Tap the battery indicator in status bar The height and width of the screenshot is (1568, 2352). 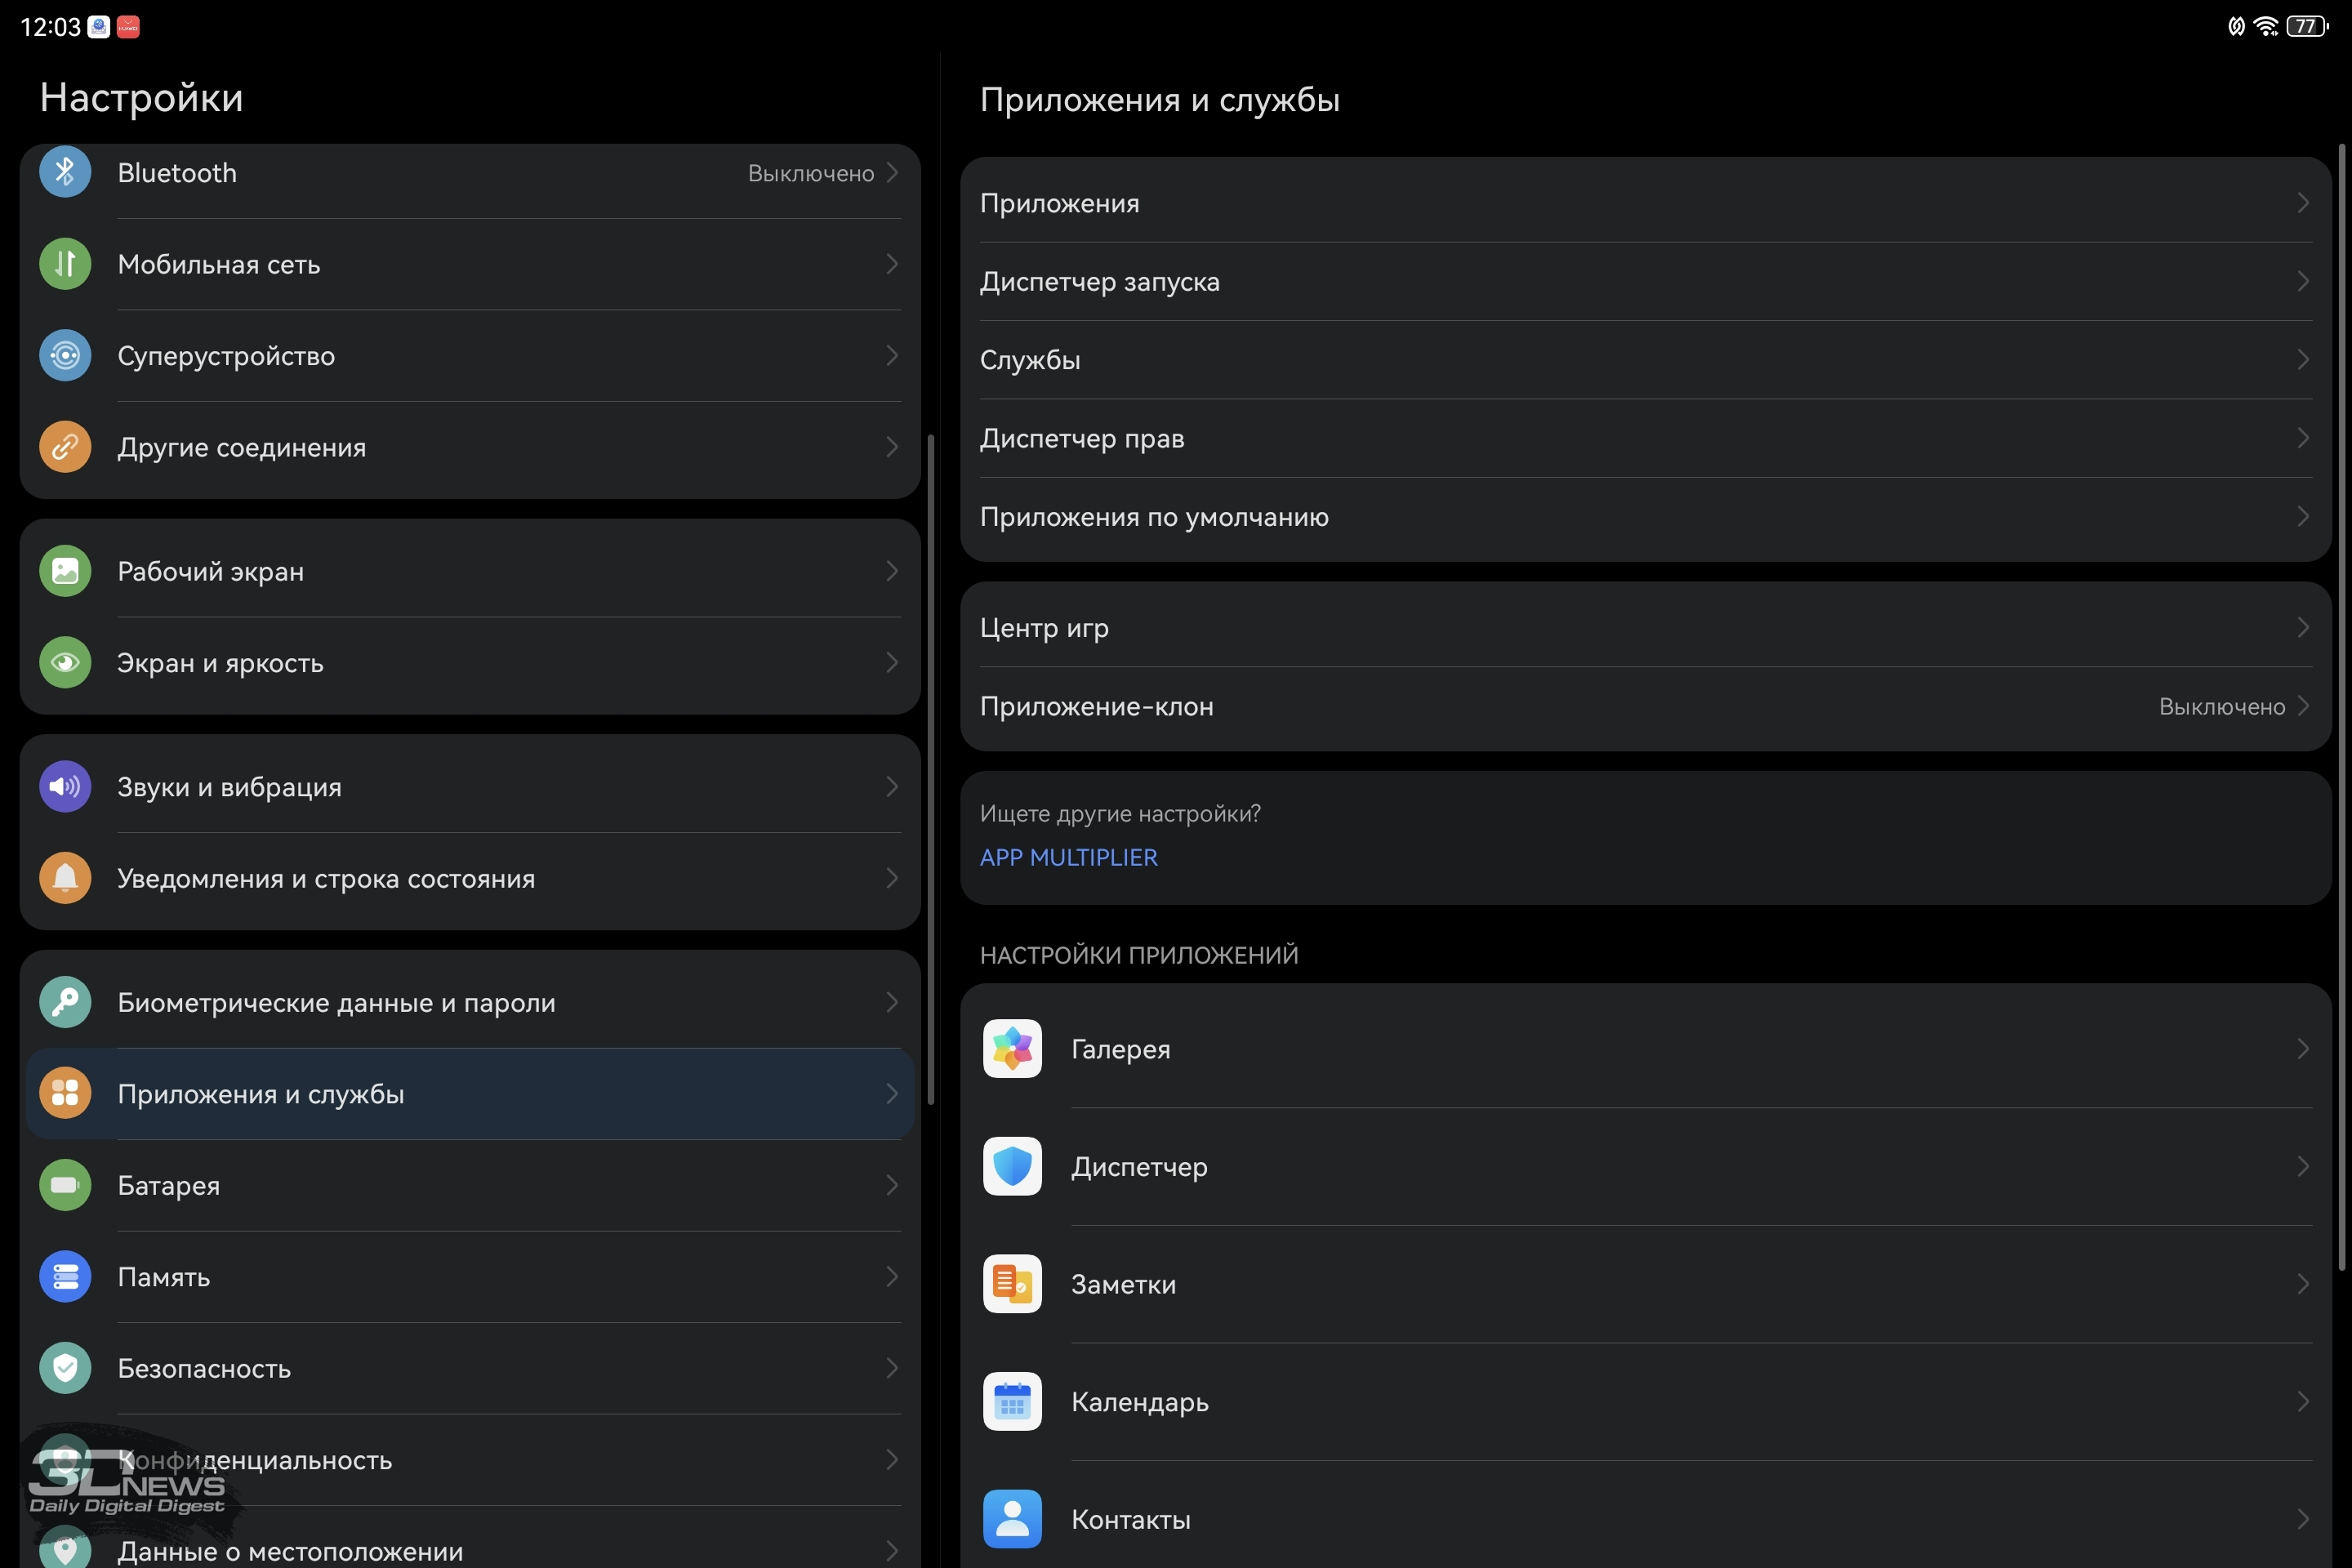(2307, 26)
